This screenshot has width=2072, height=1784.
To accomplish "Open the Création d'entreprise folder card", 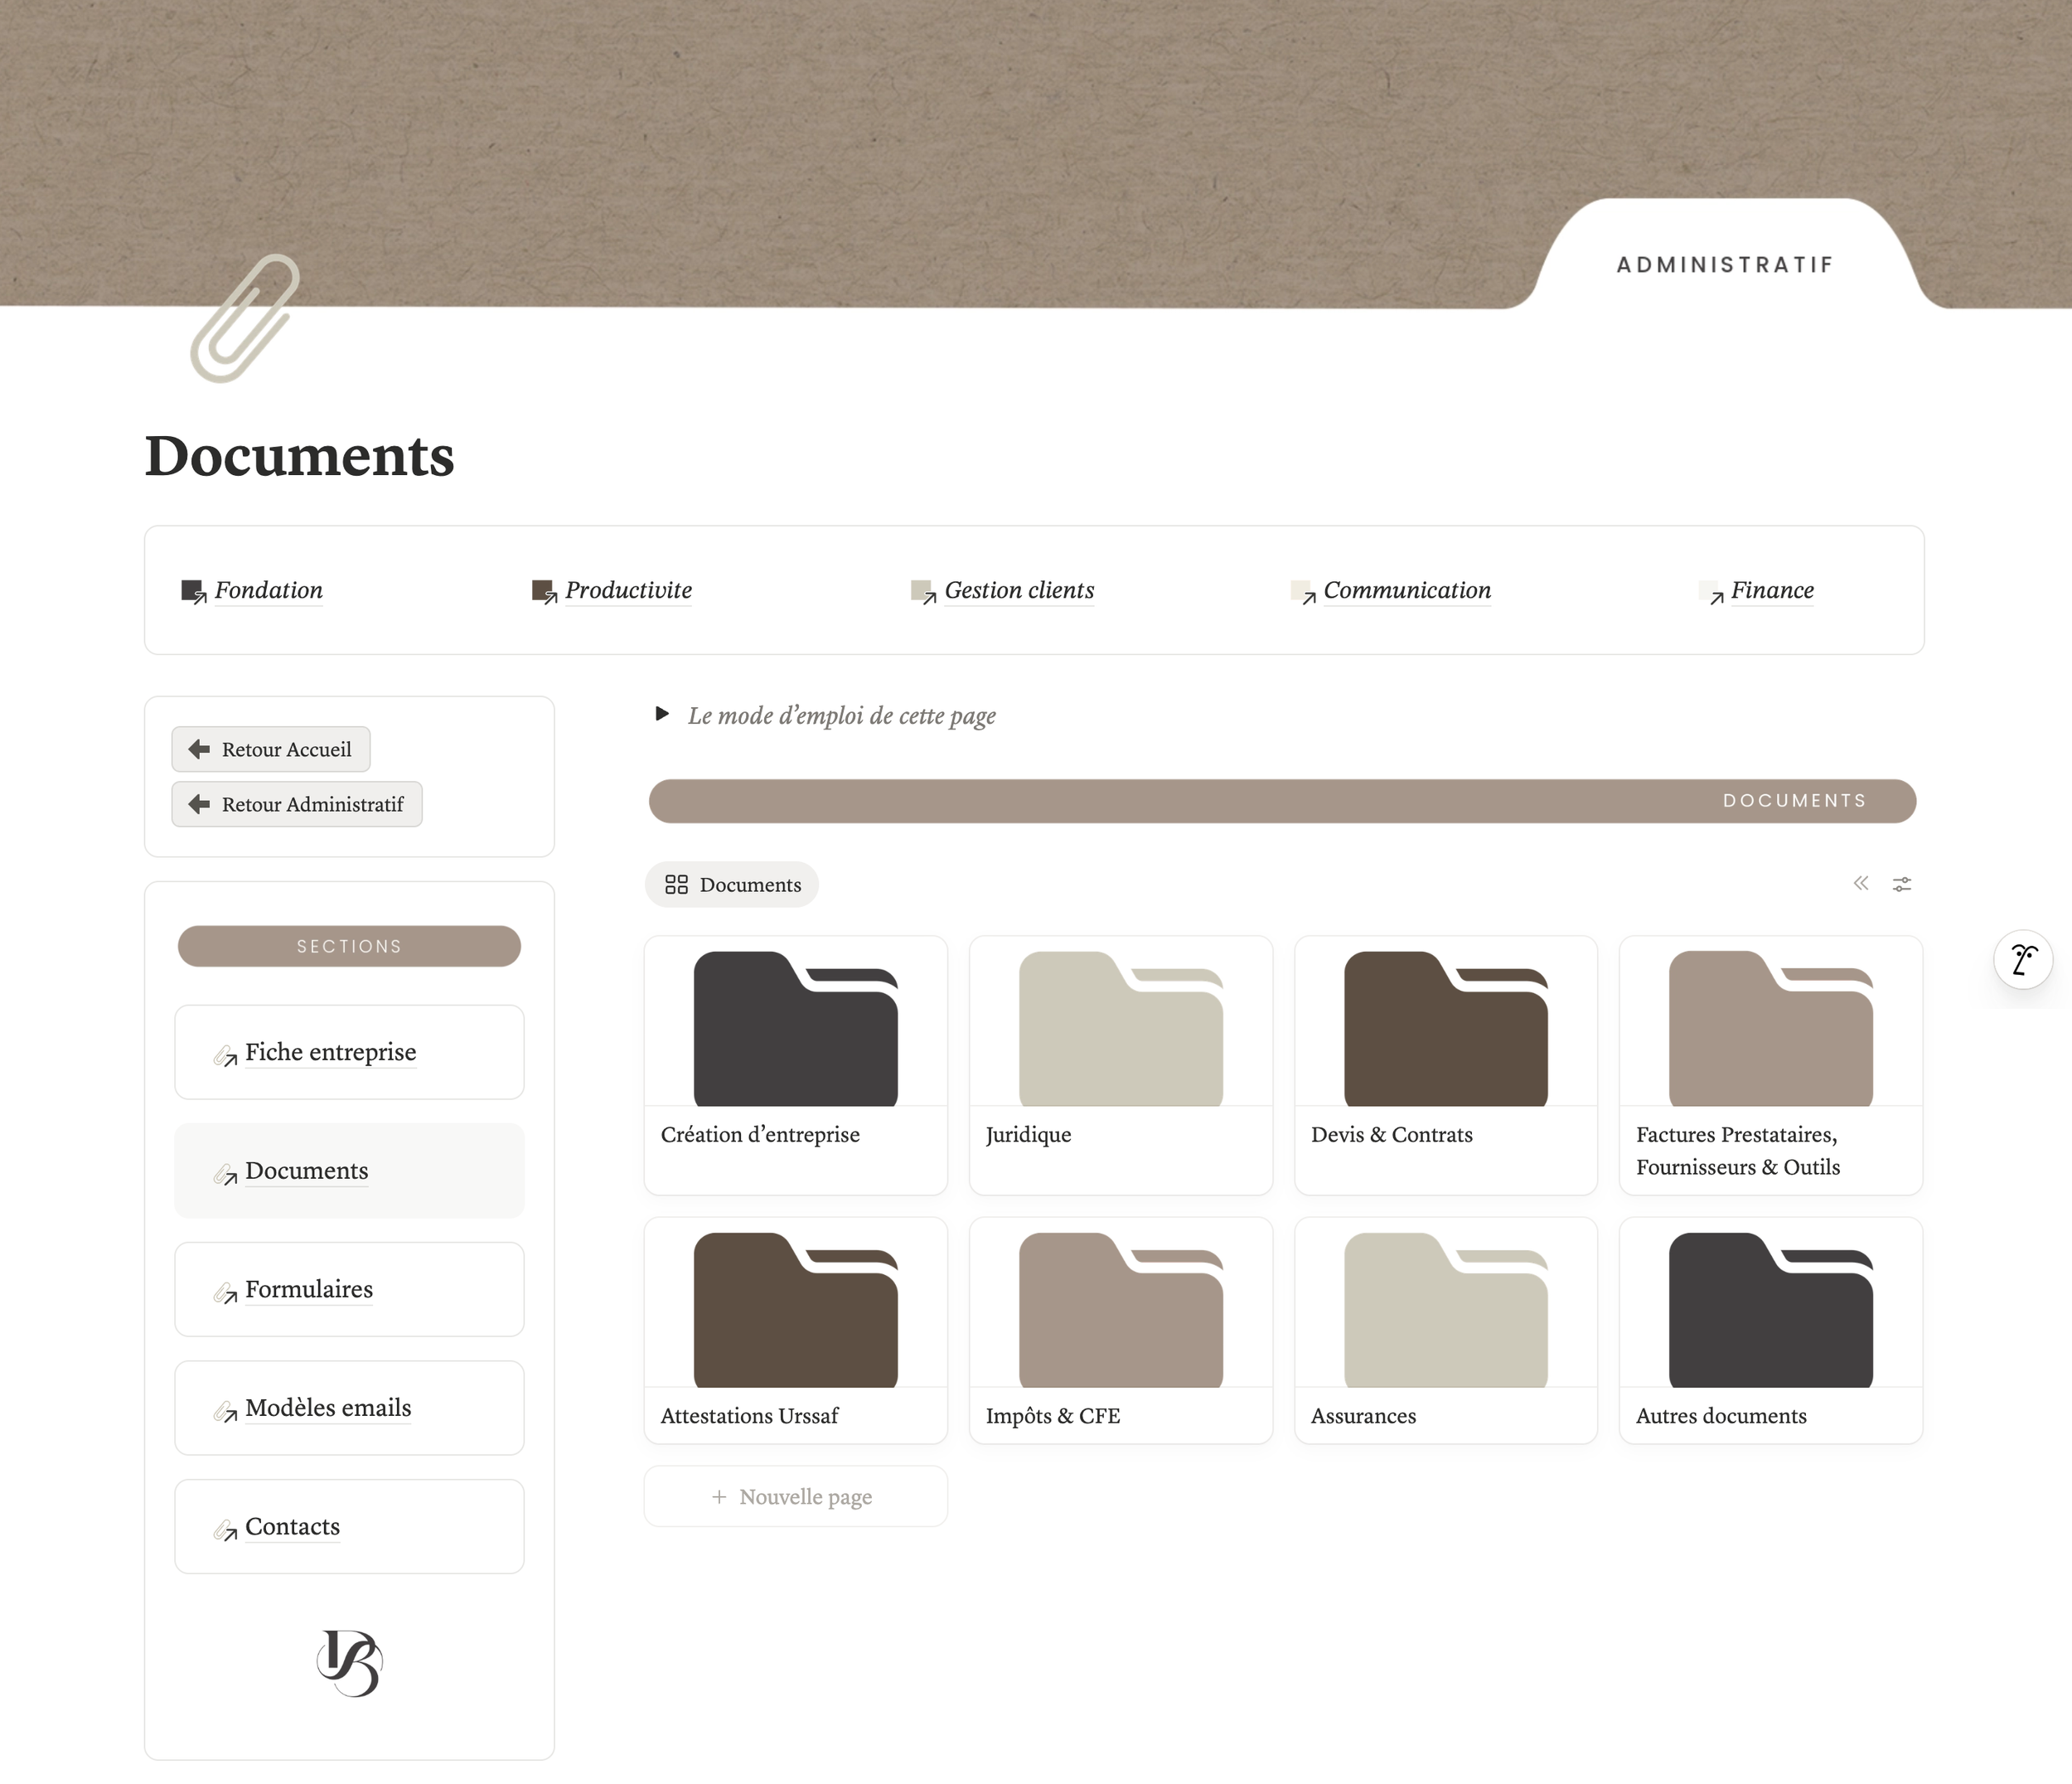I will [796, 1065].
